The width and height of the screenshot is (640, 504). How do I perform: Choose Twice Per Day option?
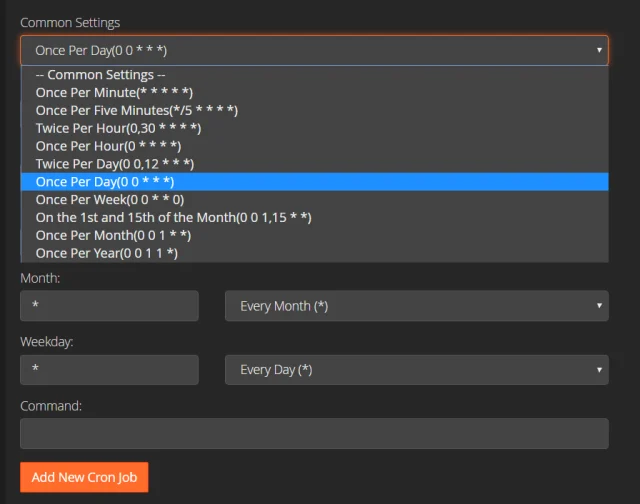pos(114,164)
